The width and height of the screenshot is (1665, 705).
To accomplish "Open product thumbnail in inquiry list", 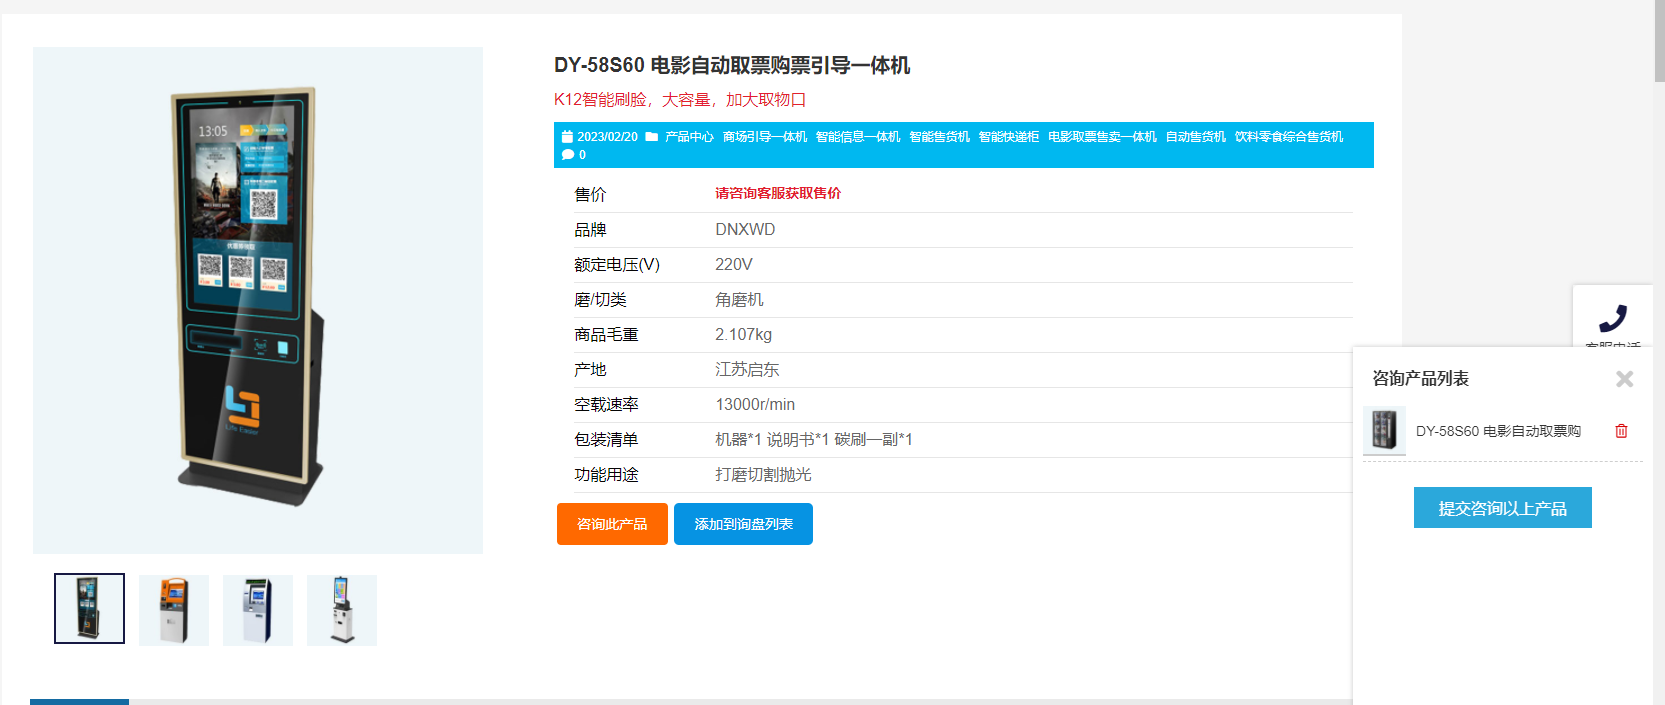I will pos(1384,431).
